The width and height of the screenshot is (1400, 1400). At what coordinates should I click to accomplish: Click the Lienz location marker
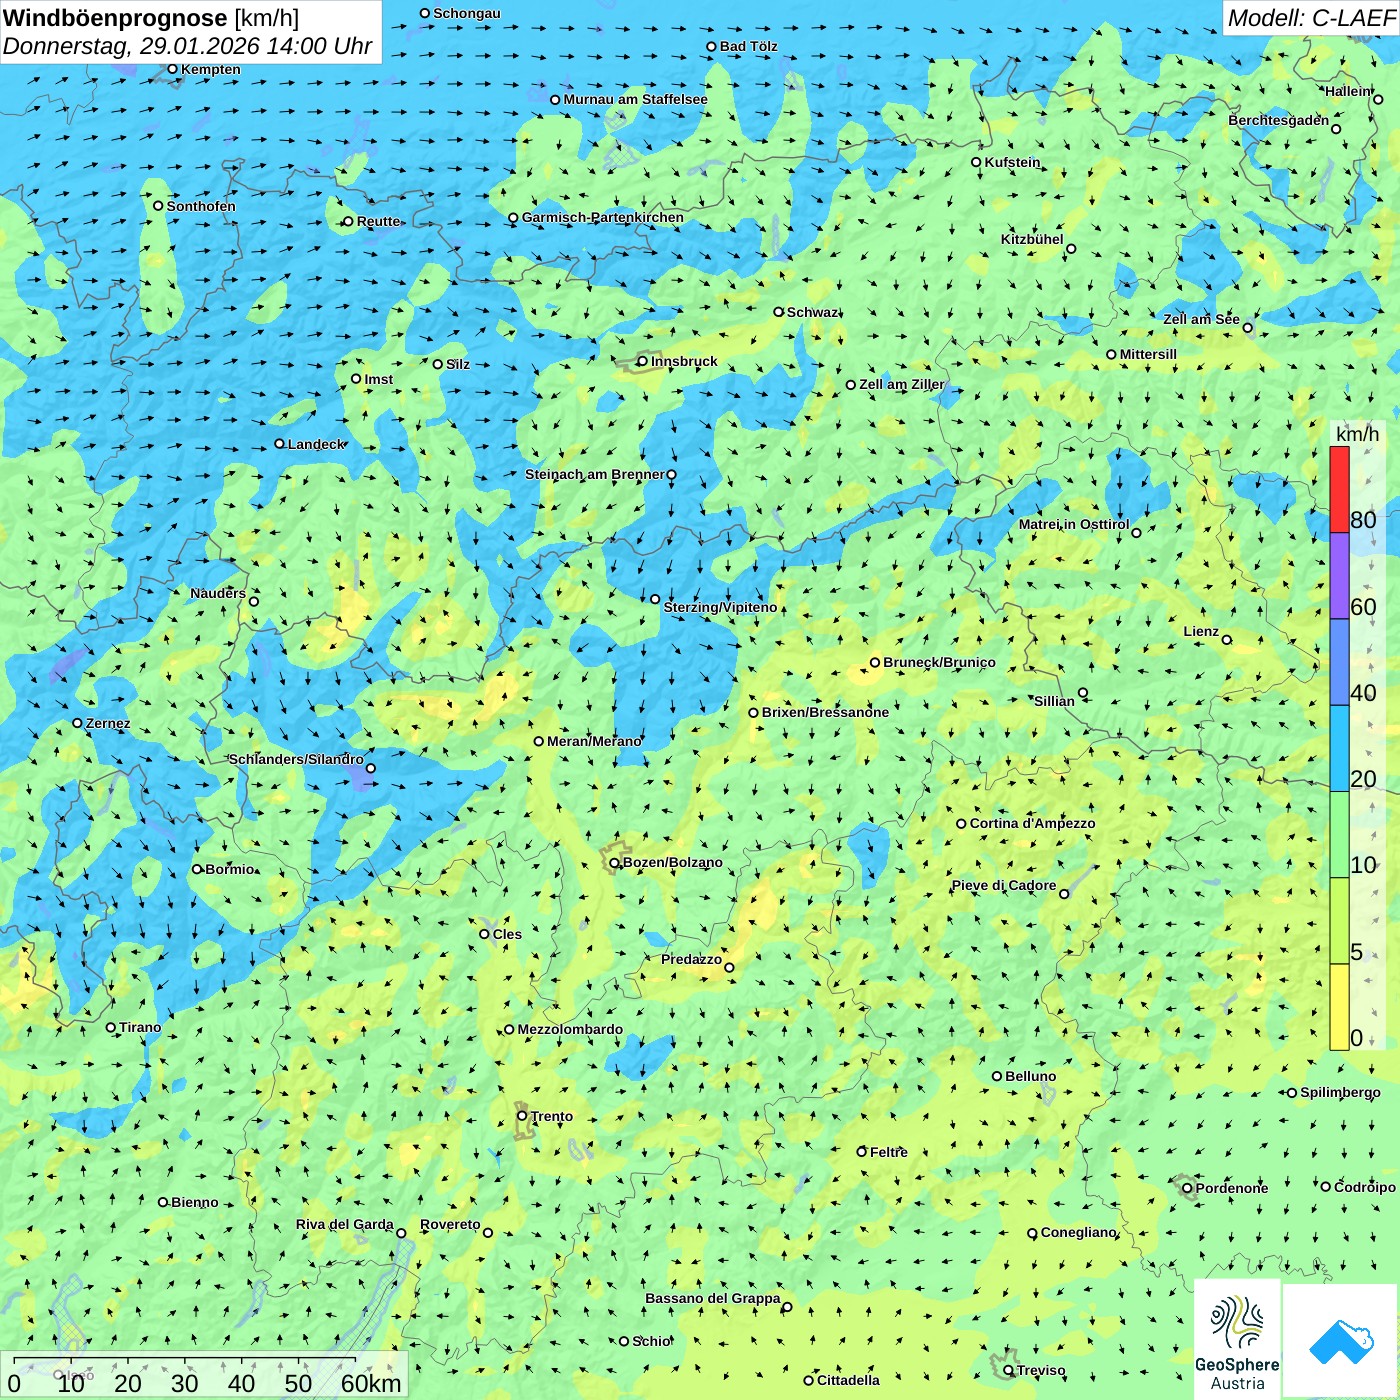pyautogui.click(x=1227, y=640)
